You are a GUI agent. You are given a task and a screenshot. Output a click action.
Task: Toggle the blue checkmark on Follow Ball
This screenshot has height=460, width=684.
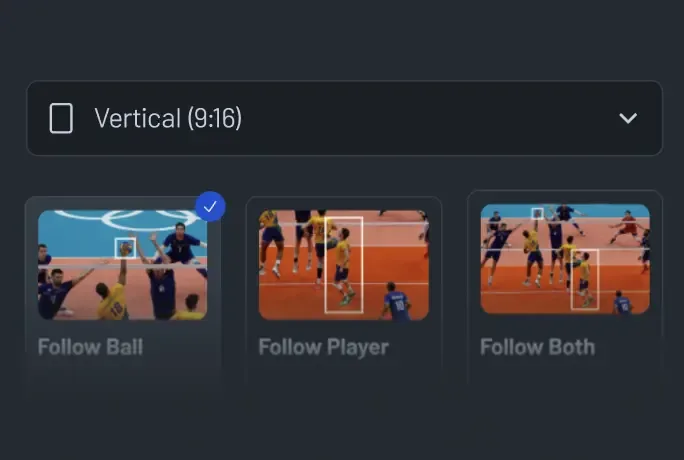(210, 207)
